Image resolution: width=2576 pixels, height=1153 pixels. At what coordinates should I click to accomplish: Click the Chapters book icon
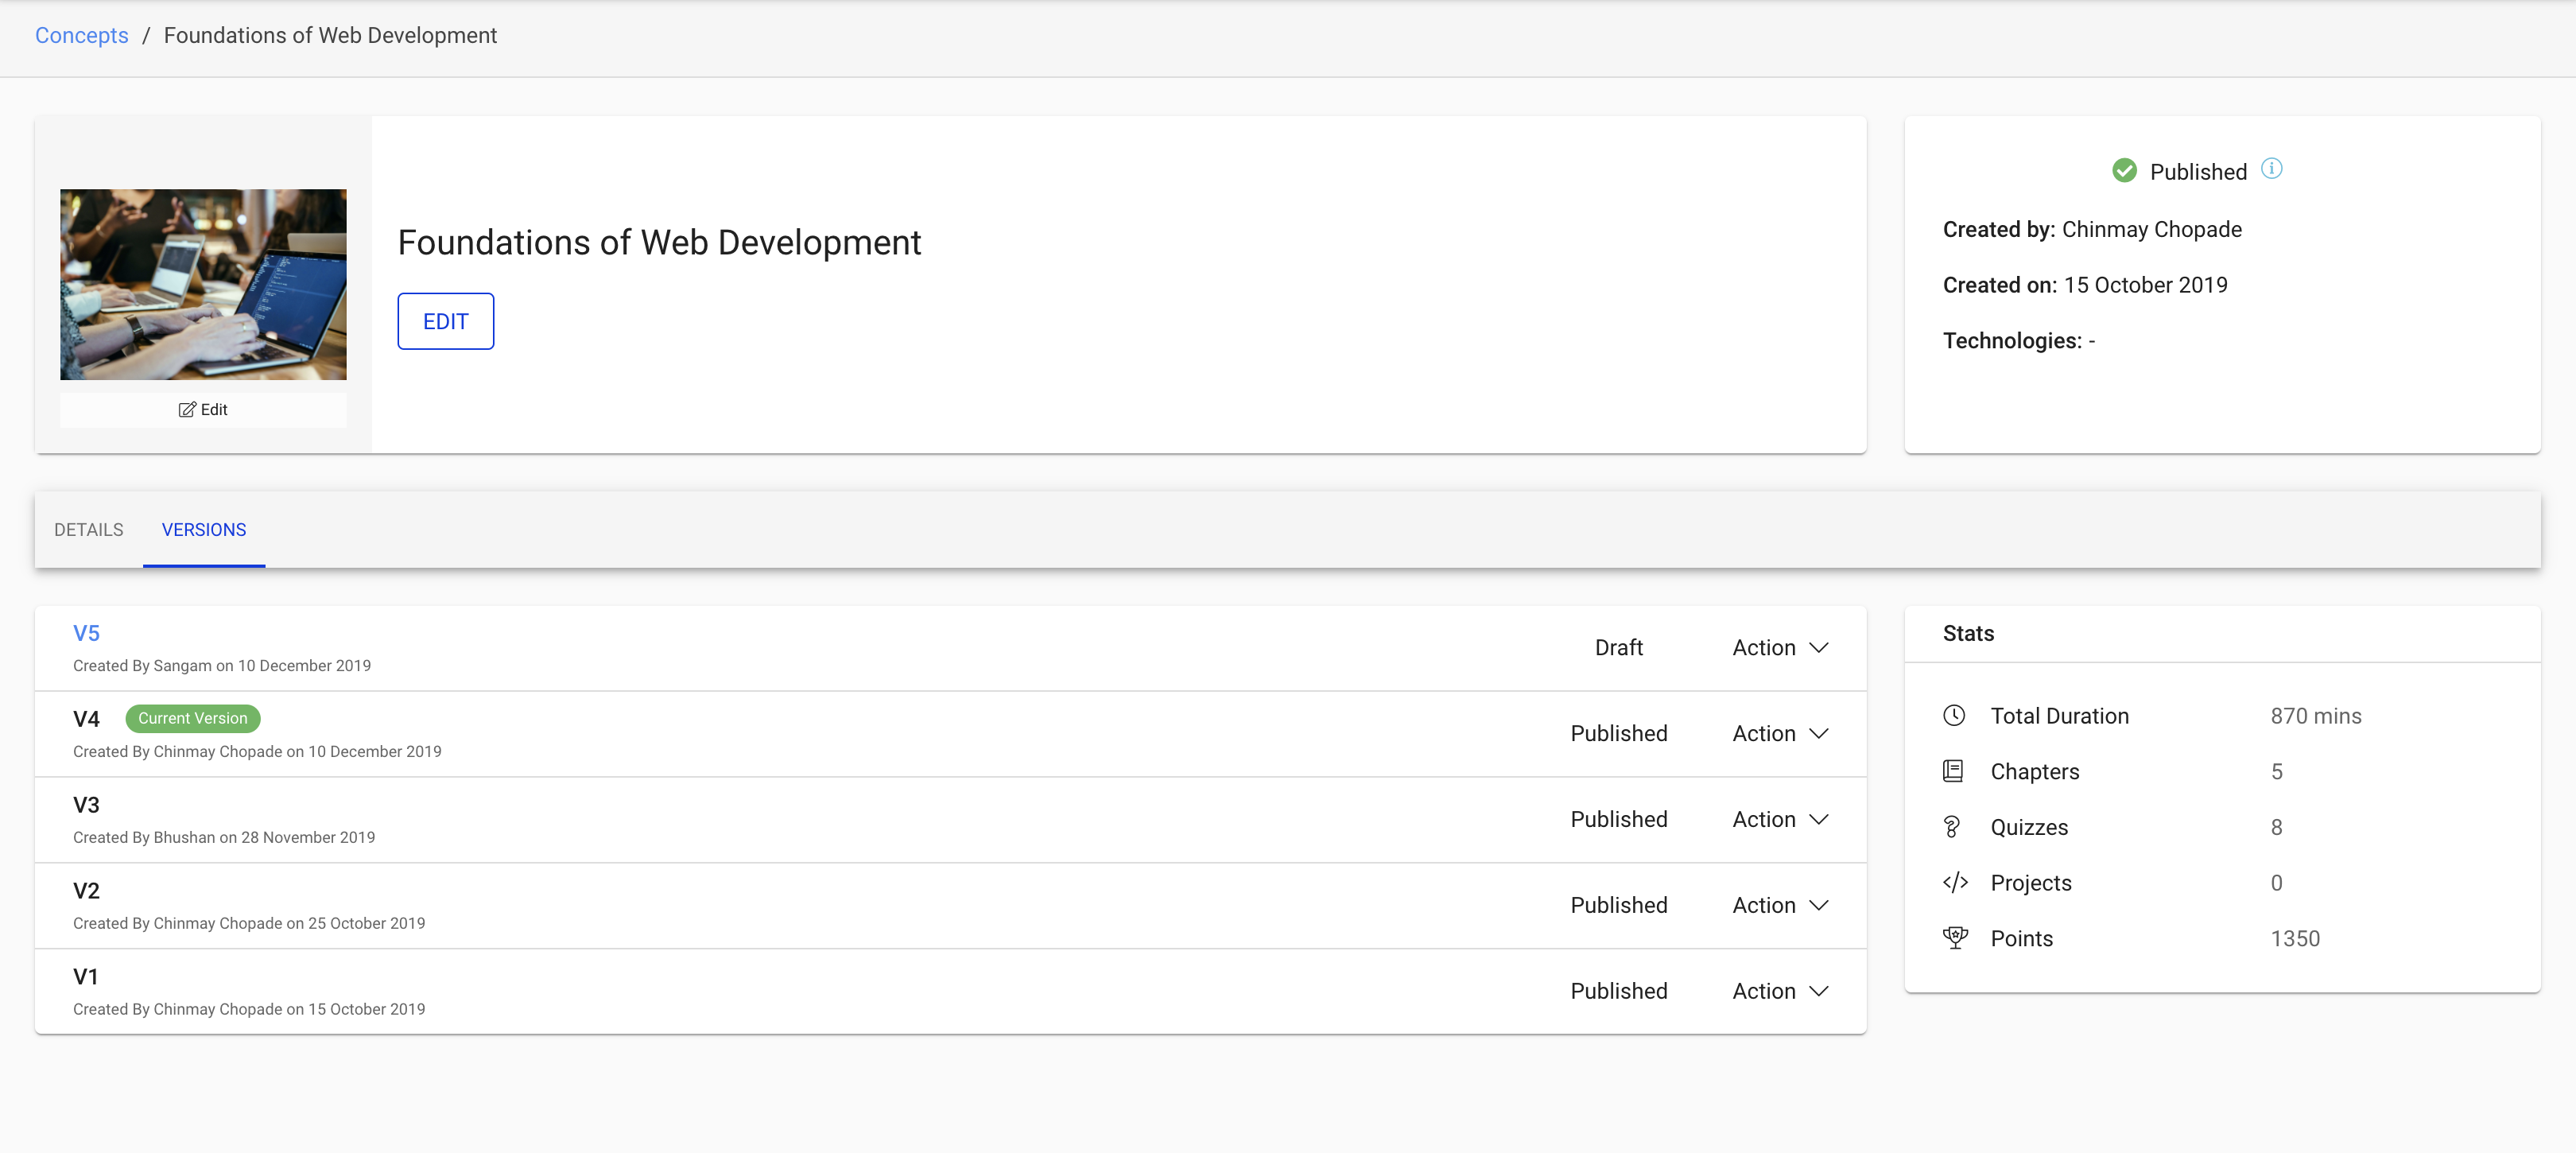point(1953,771)
